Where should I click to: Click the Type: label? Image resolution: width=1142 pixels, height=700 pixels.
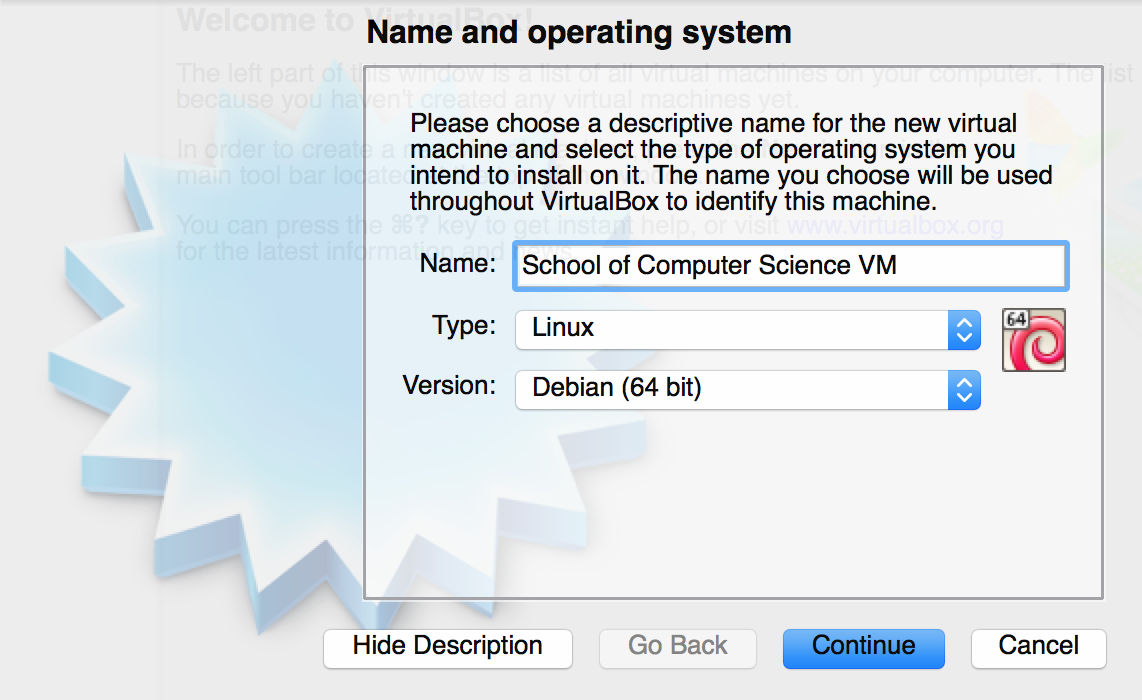click(464, 326)
